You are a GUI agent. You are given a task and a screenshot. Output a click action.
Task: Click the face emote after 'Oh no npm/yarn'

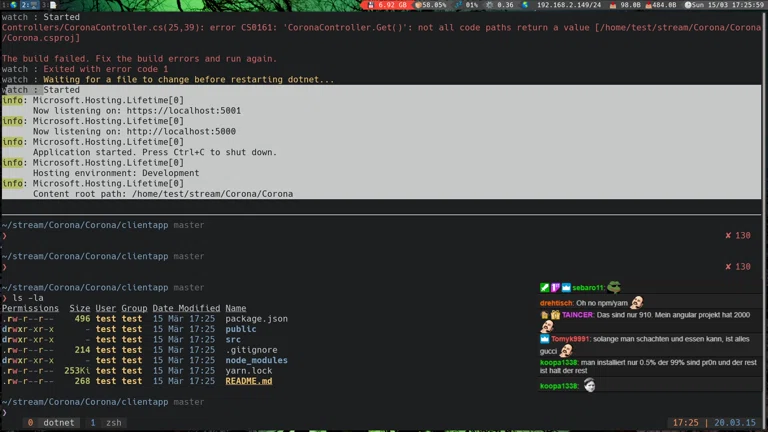(636, 302)
